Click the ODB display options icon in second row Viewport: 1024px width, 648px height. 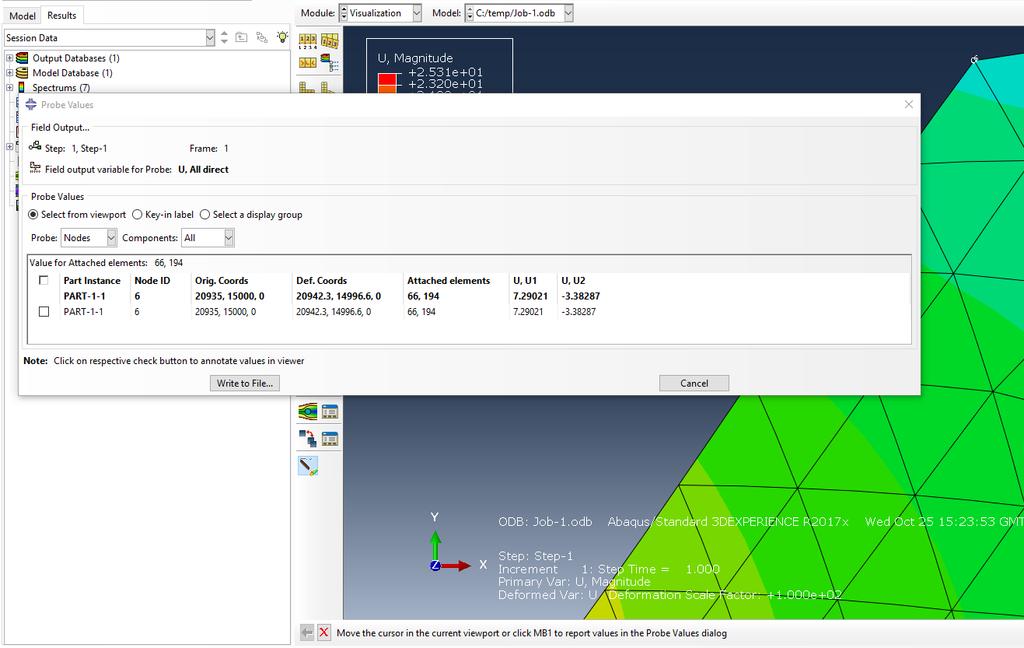tap(308, 63)
